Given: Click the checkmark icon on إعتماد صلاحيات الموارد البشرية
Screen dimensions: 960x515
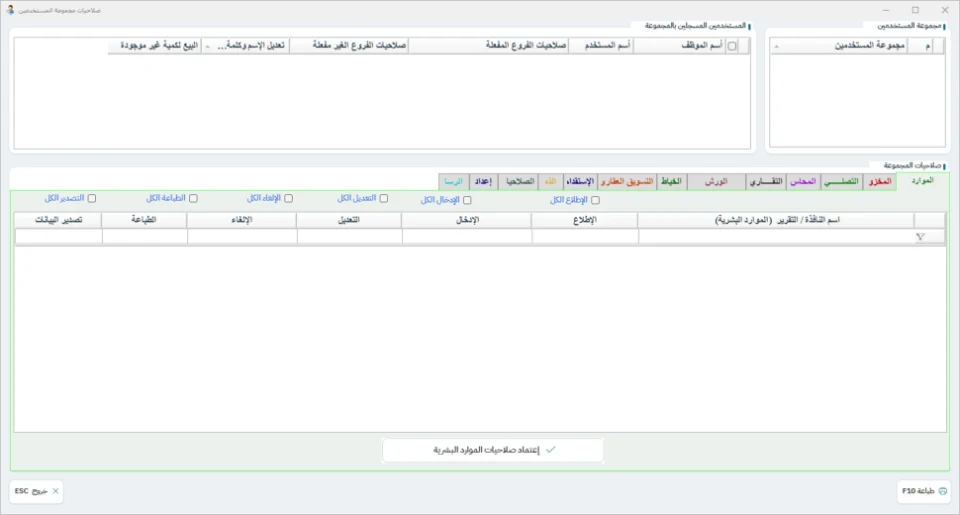Looking at the screenshot, I should tap(550, 449).
